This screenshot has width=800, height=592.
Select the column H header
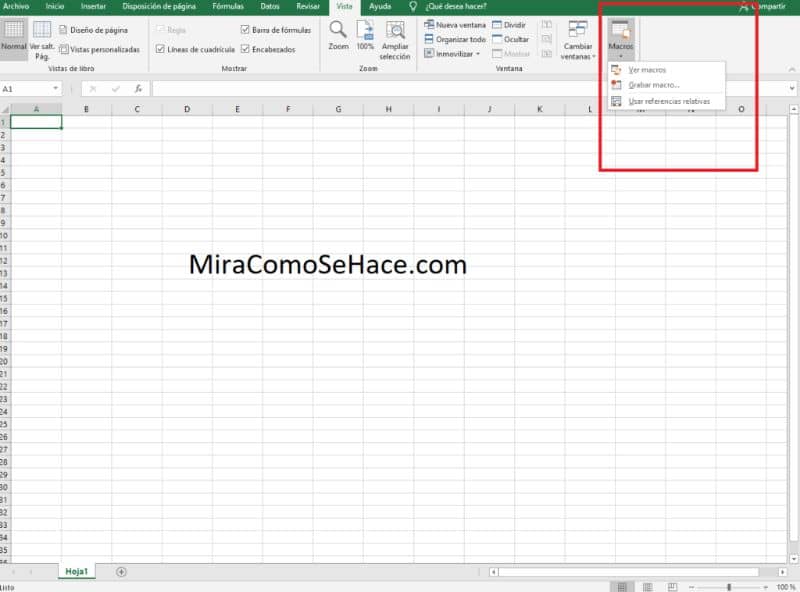point(388,109)
